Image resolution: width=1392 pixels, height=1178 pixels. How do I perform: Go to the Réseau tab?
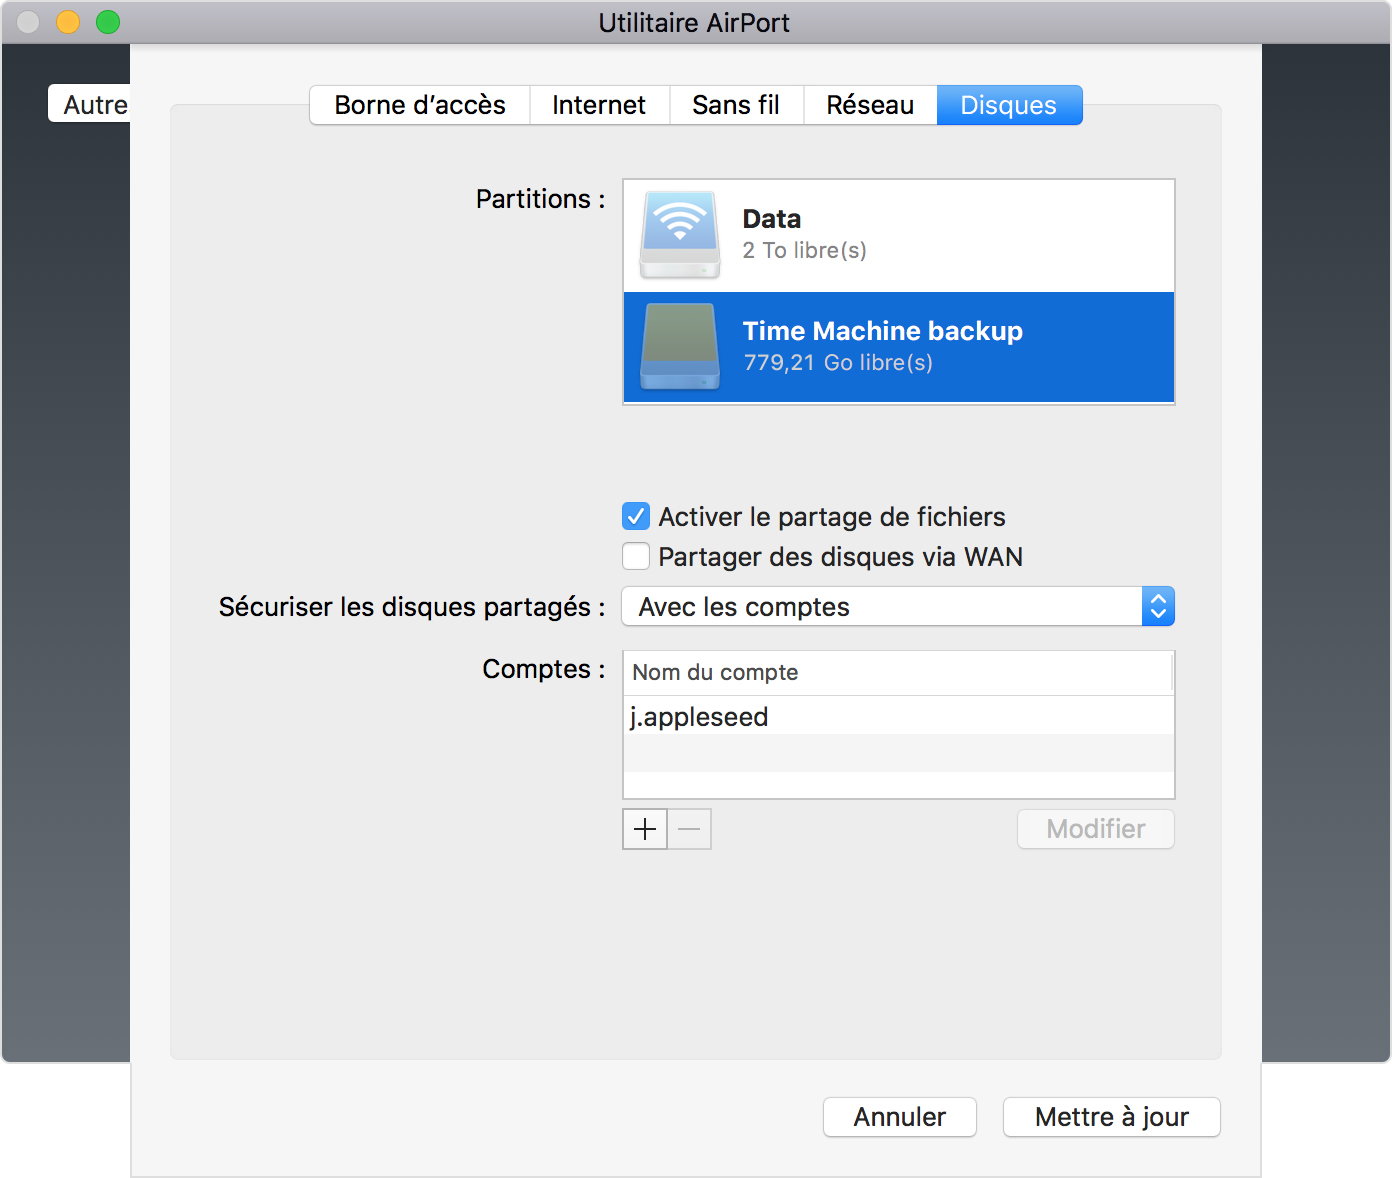870,105
